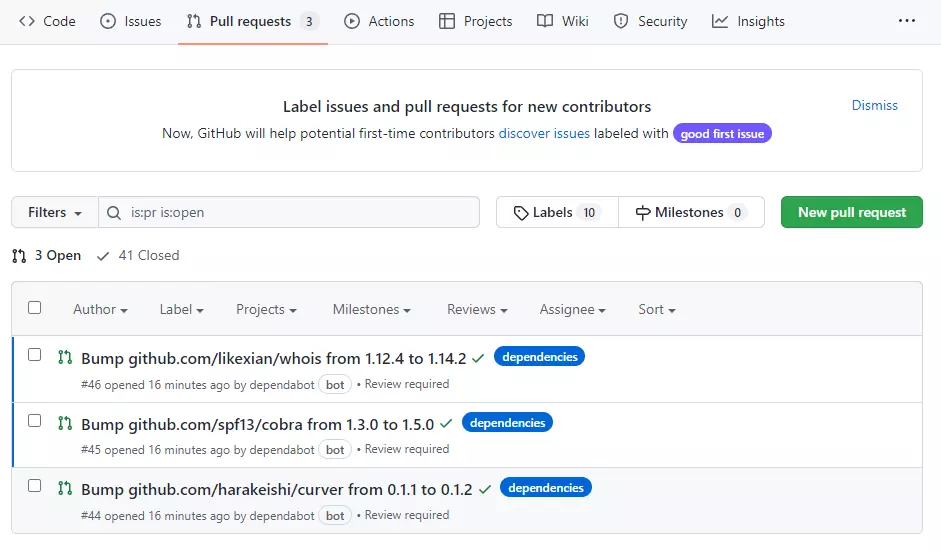Tick the select-all pull requests checkbox
The height and width of the screenshot is (552, 941).
[35, 308]
